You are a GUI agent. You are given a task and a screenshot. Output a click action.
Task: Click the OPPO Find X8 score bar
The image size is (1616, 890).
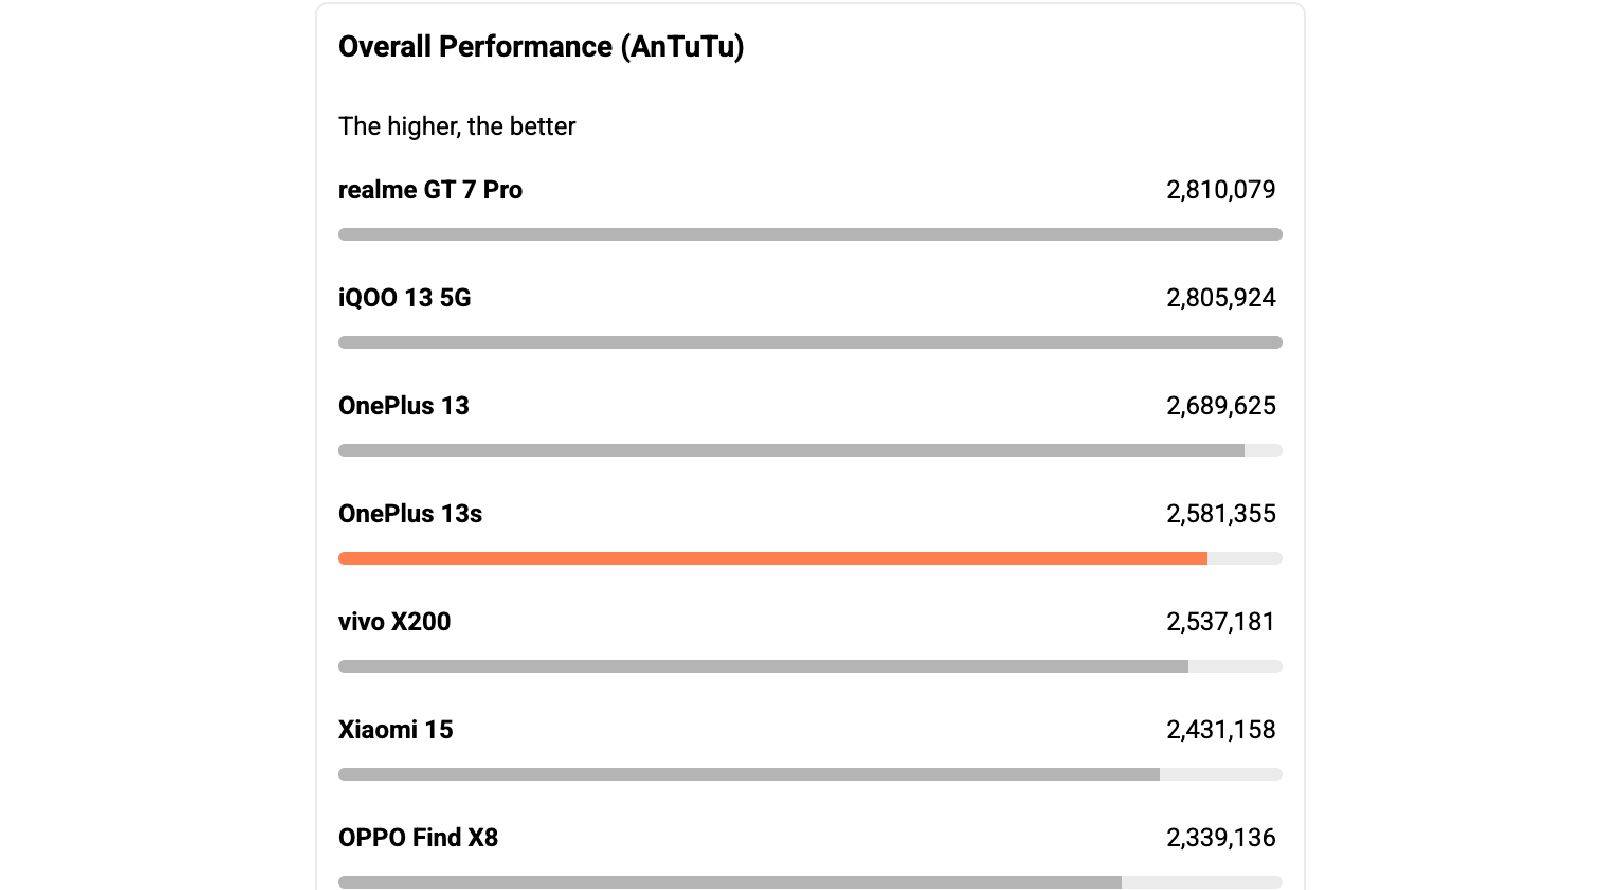pyautogui.click(x=730, y=883)
